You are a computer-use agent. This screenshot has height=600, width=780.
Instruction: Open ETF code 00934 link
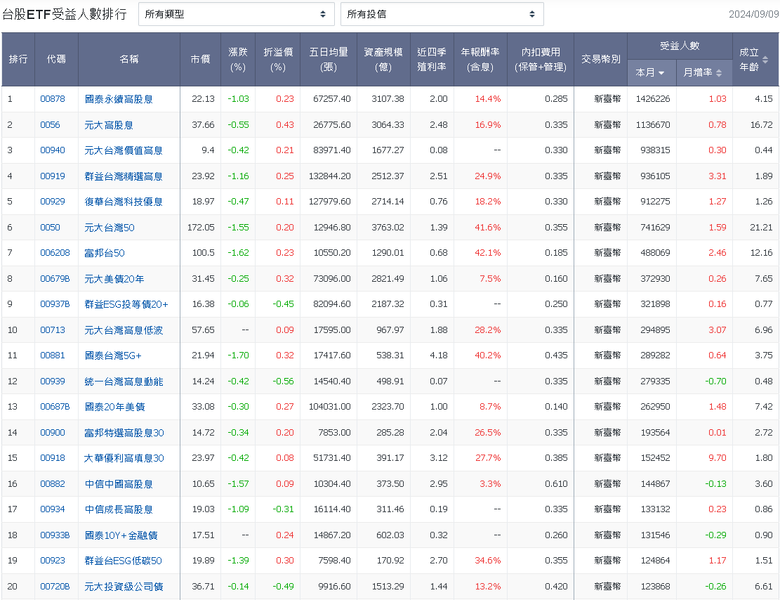pyautogui.click(x=52, y=509)
